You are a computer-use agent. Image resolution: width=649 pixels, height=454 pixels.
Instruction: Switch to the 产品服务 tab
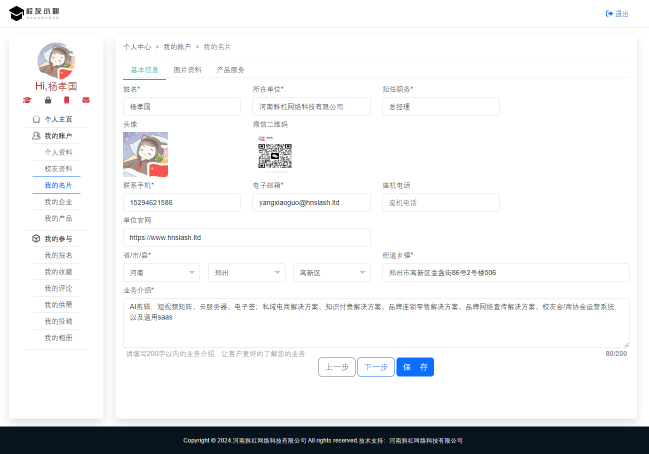coord(231,70)
